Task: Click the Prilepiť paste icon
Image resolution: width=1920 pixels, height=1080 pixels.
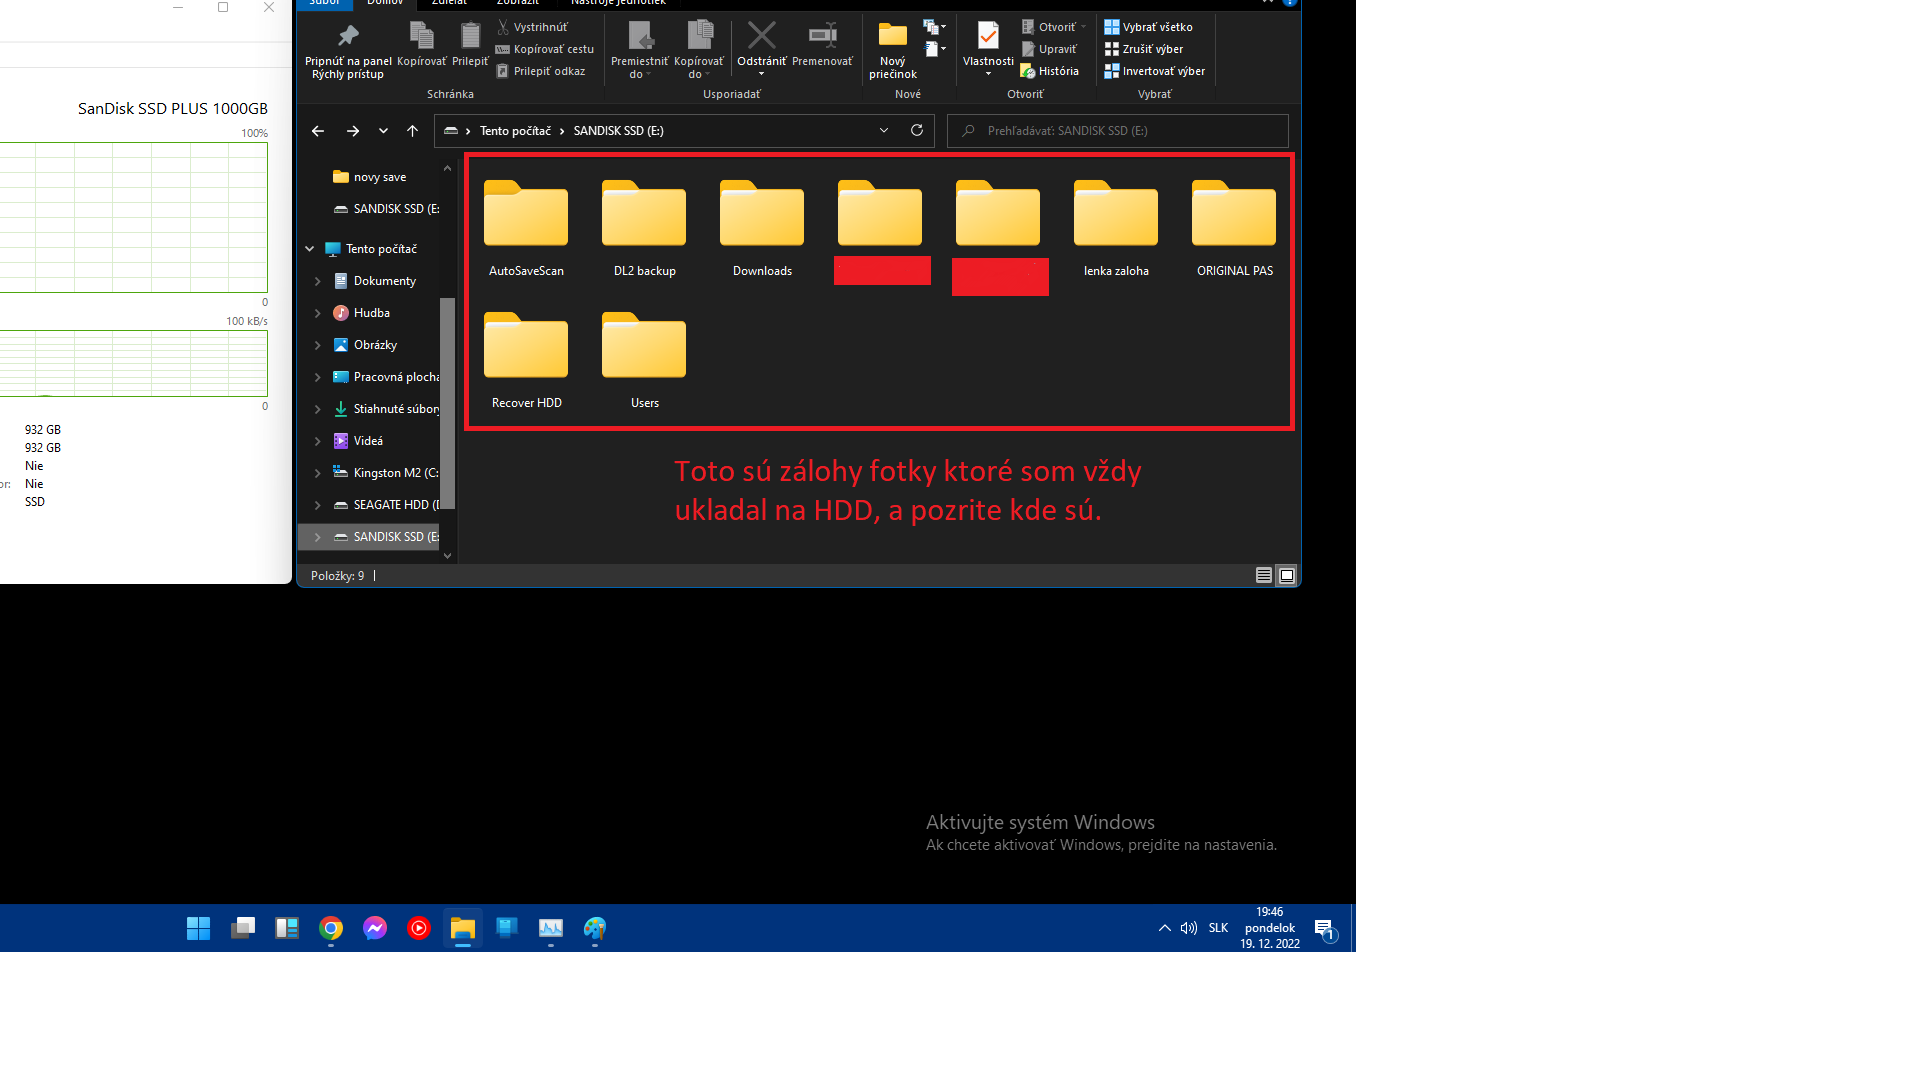Action: (x=469, y=37)
